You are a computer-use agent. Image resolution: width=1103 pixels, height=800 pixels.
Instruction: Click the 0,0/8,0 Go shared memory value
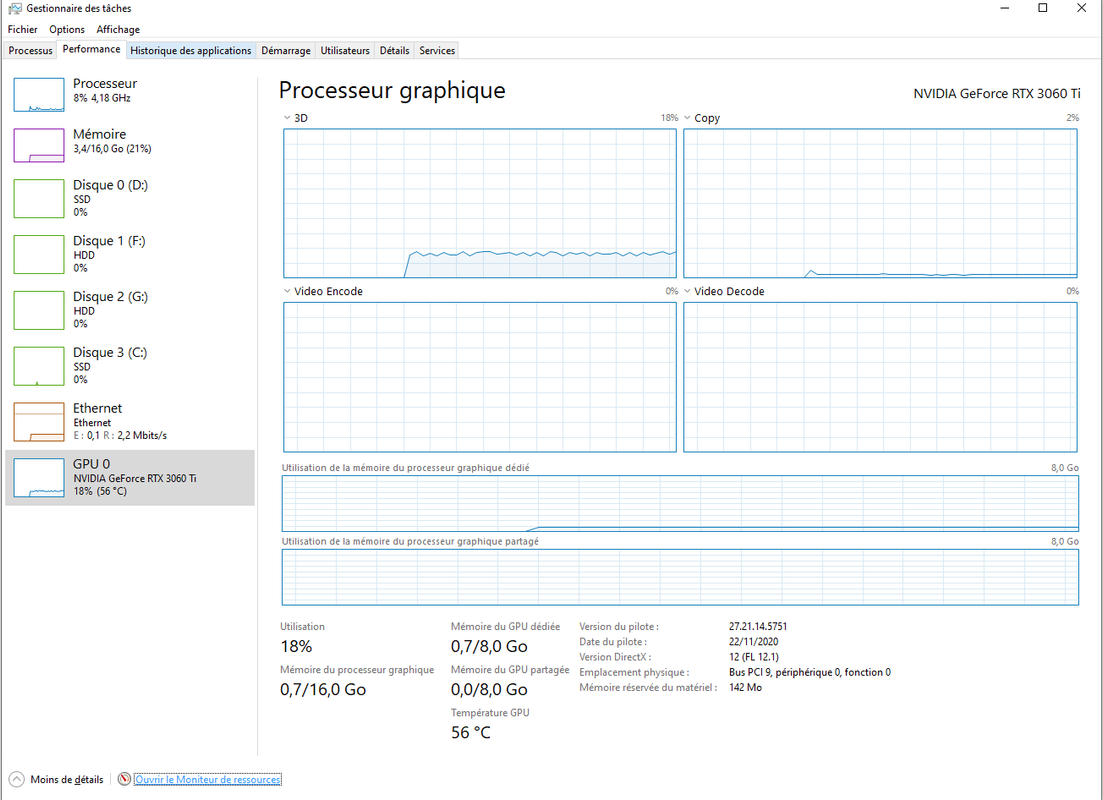[489, 690]
